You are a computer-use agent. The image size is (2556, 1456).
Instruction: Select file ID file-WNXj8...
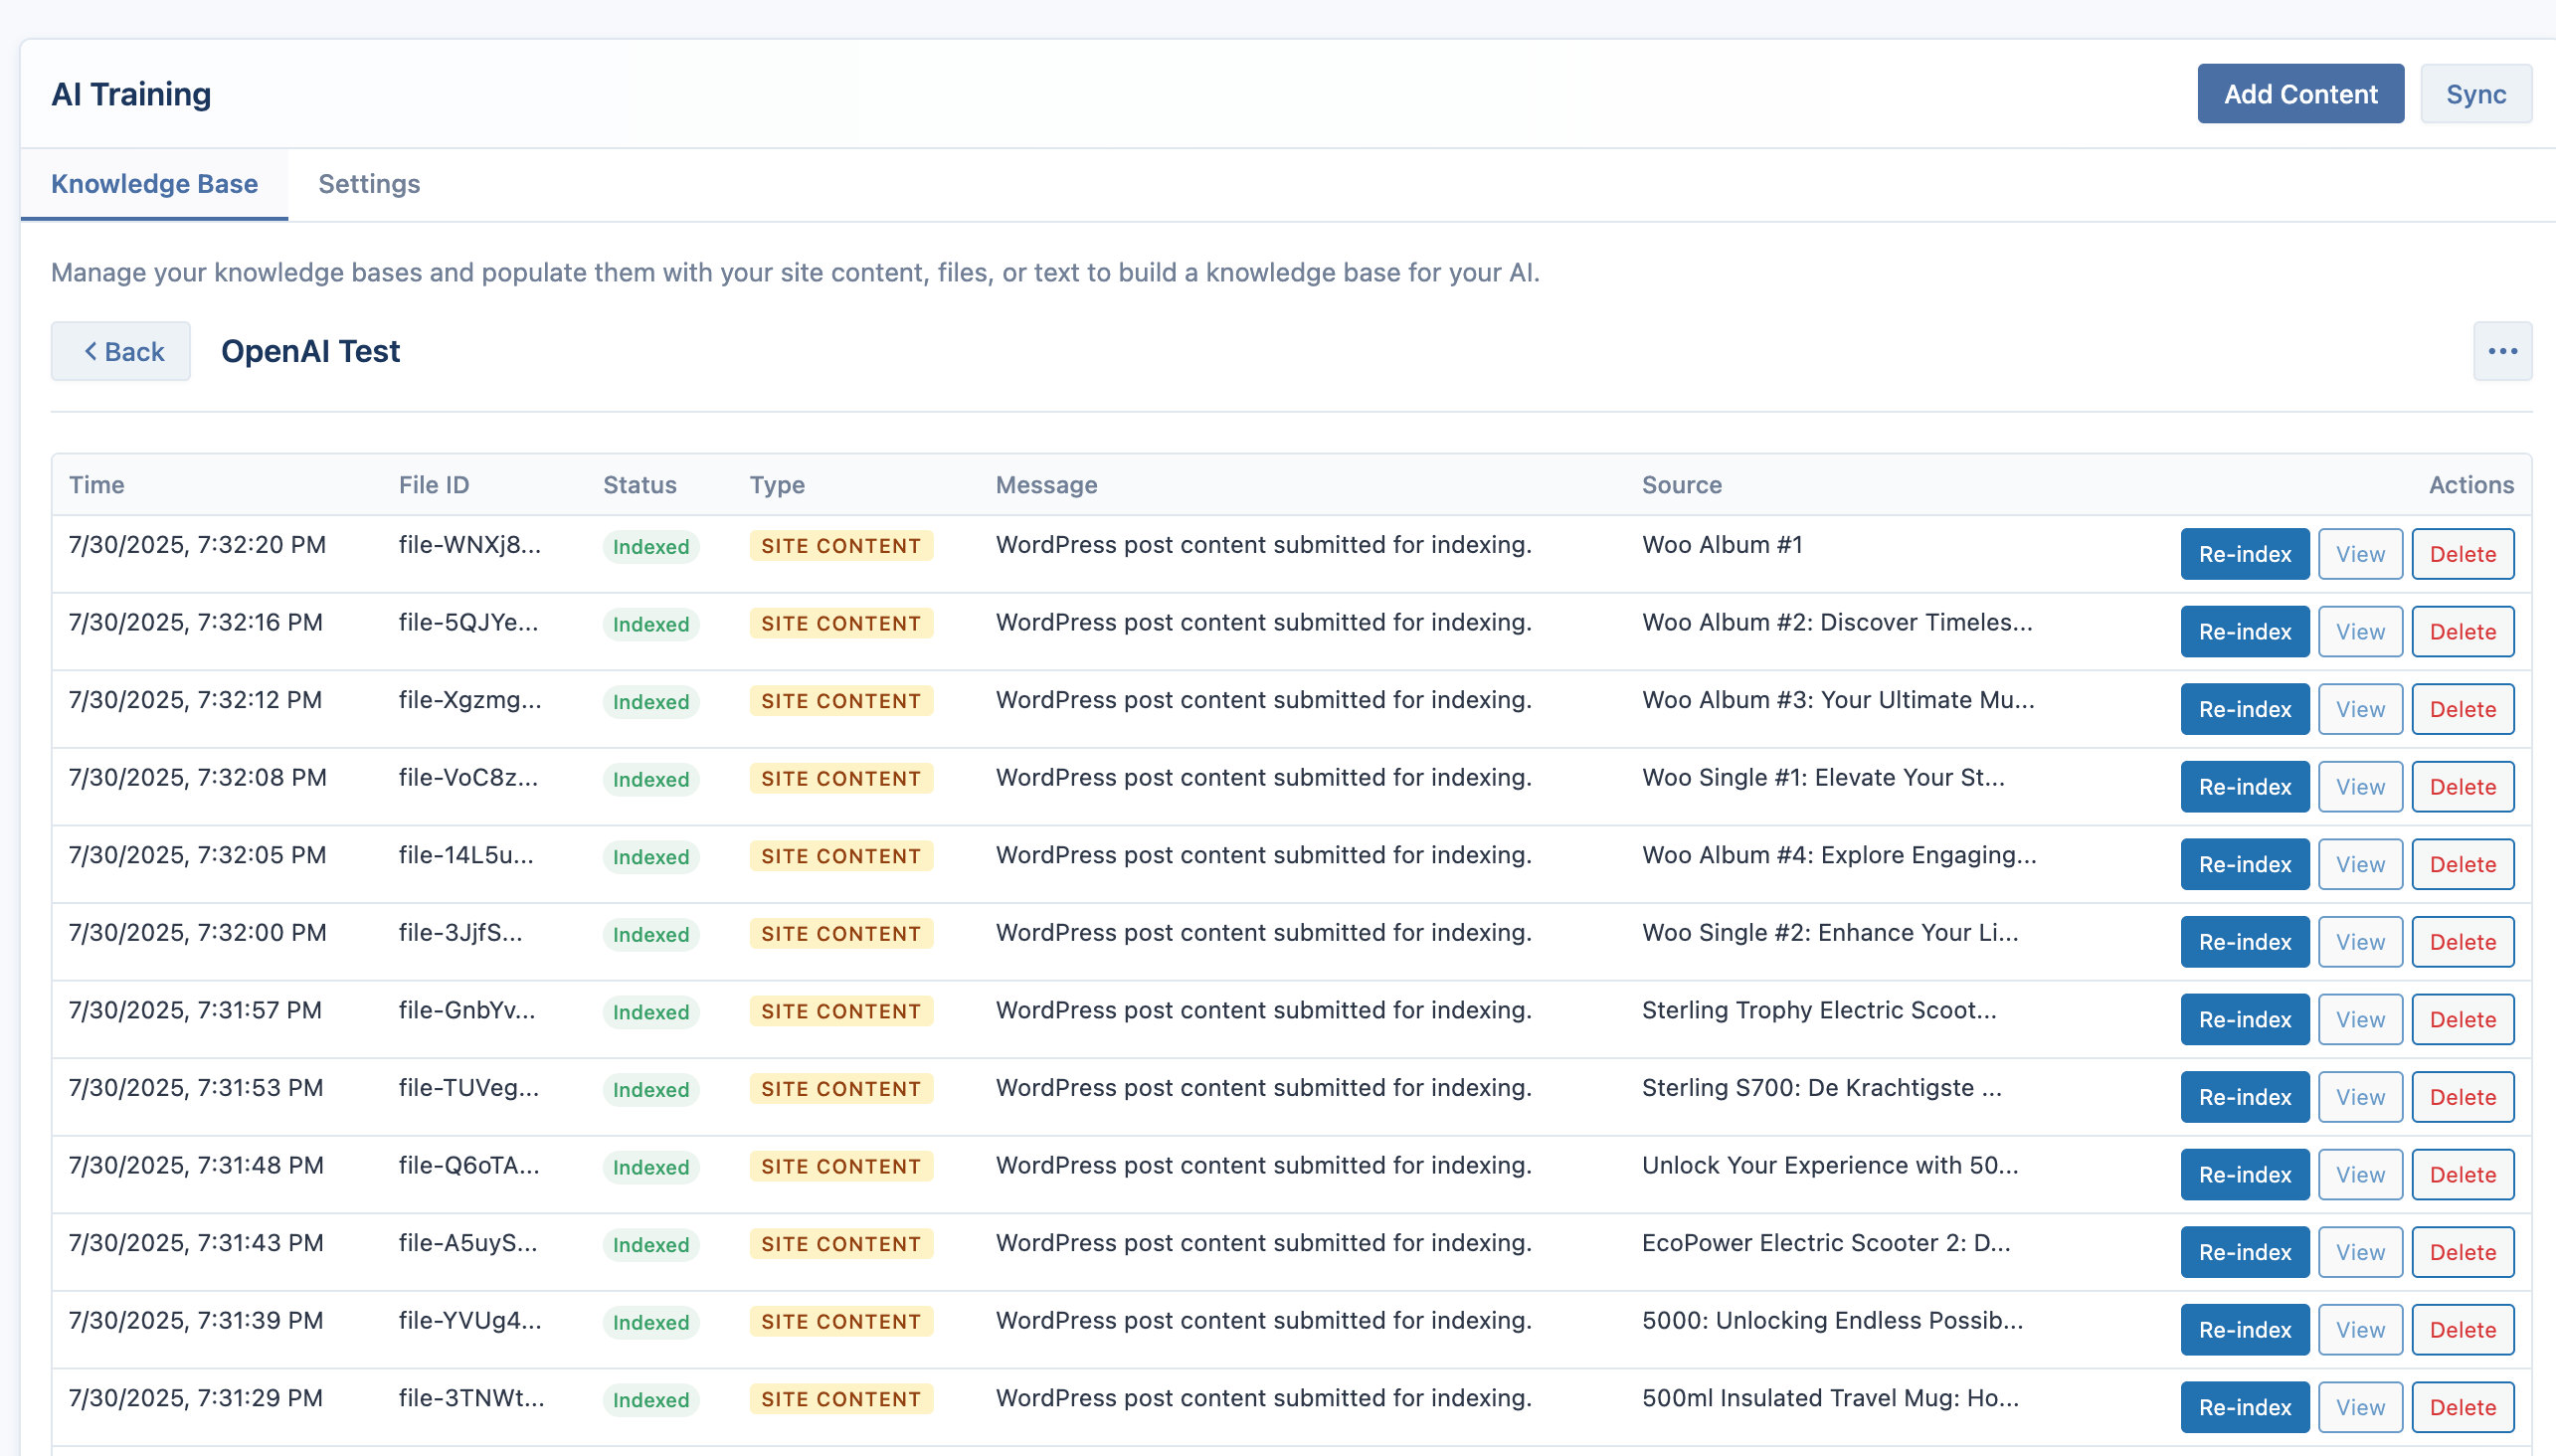[470, 545]
